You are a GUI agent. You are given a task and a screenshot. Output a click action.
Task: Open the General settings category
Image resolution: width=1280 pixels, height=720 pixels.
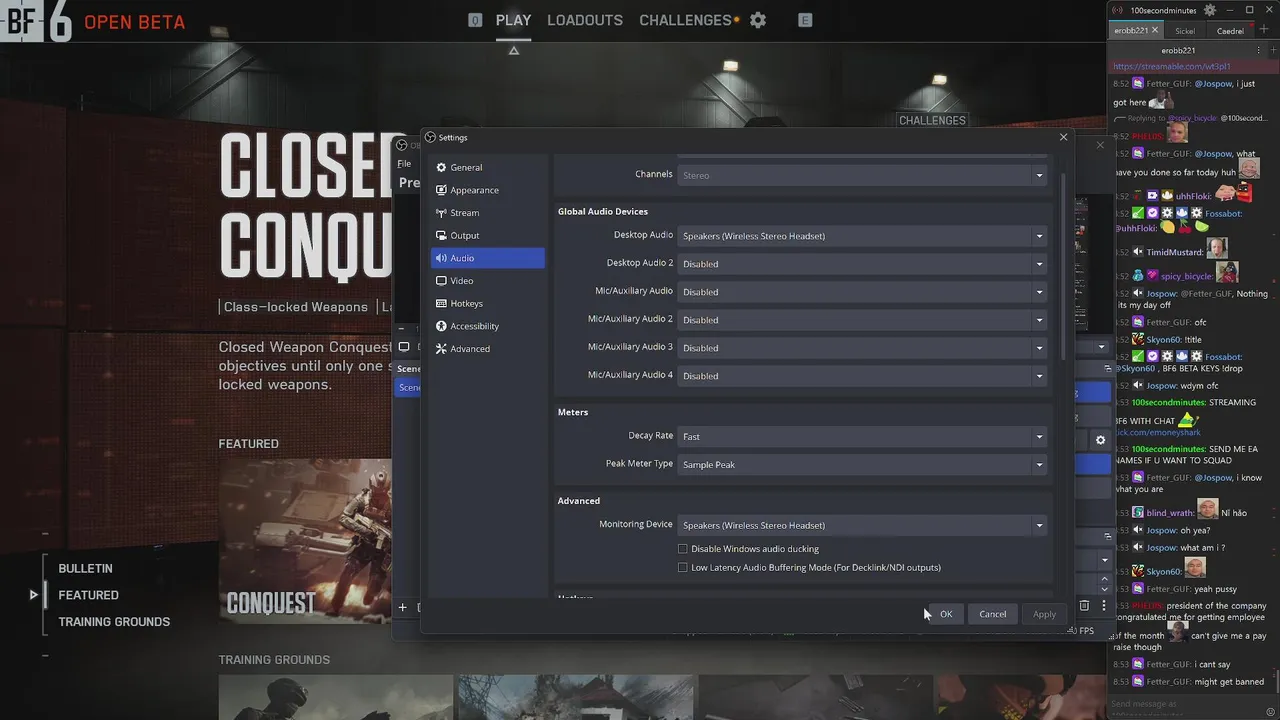[487, 167]
